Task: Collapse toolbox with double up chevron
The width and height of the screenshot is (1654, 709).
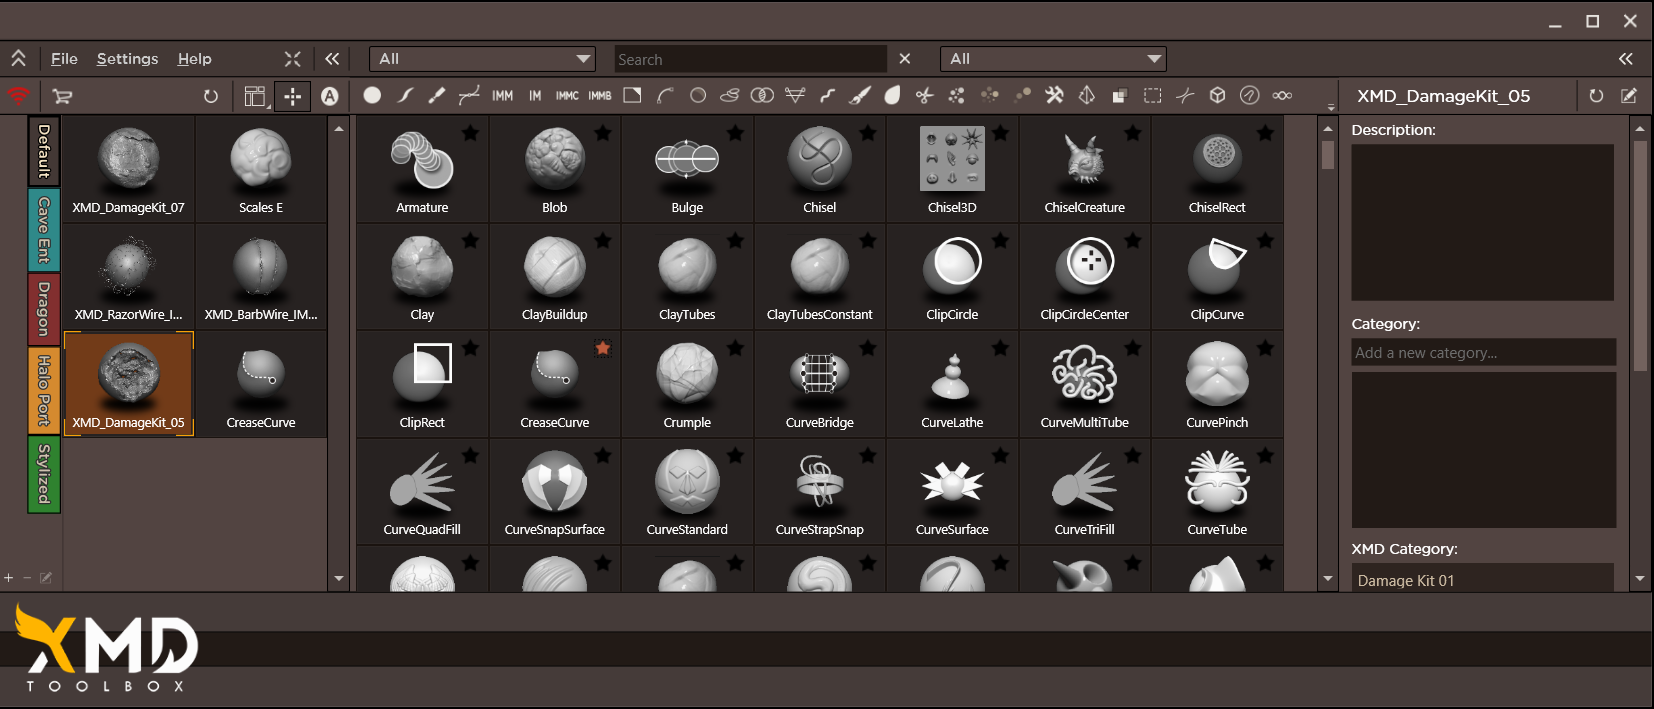Action: 18,59
